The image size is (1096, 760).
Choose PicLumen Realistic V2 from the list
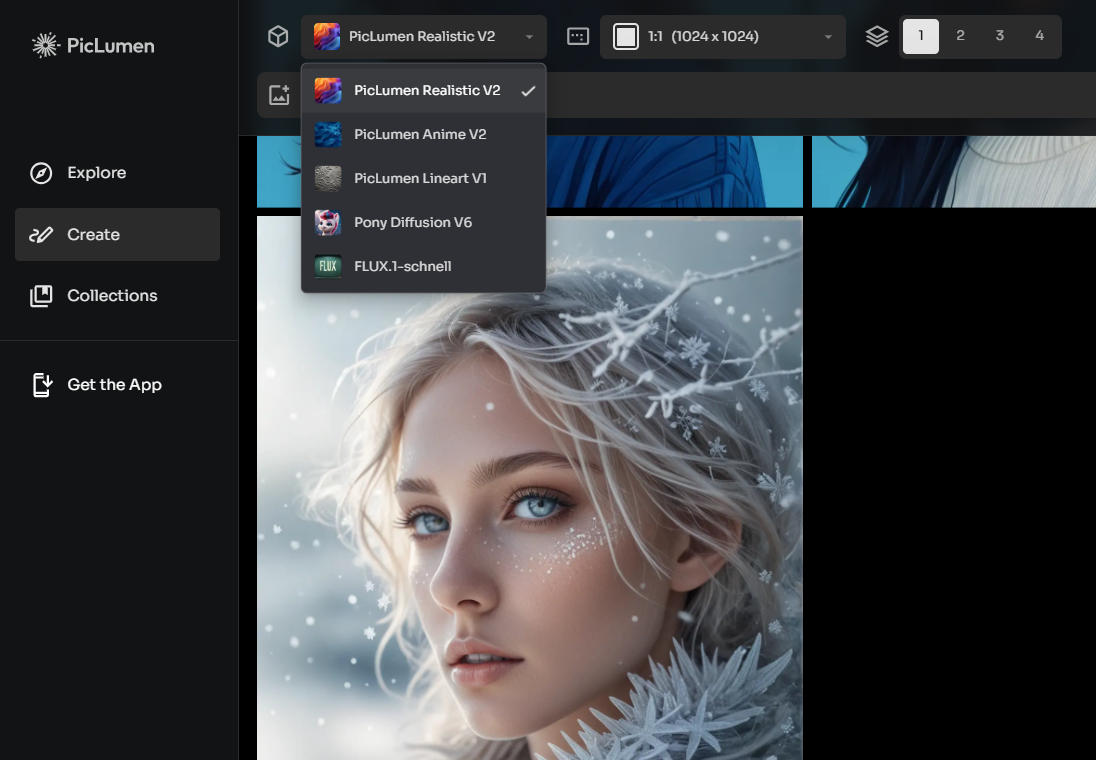click(424, 90)
